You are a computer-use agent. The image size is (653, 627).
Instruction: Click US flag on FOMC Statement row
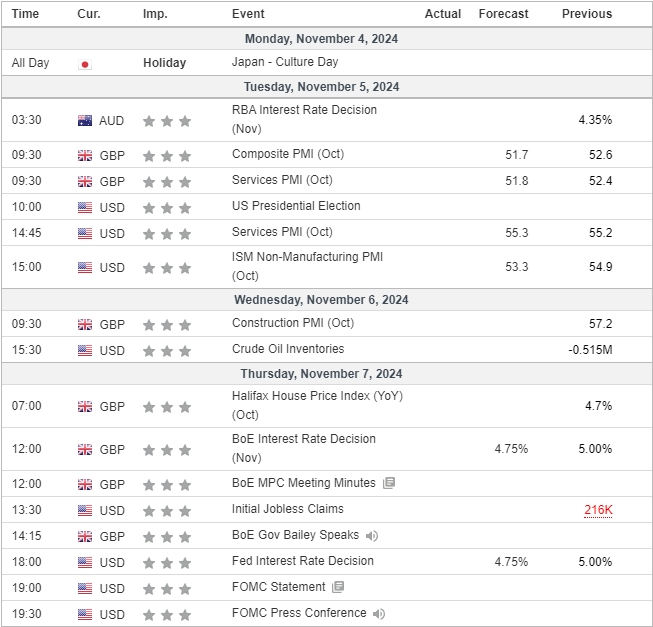[x=85, y=588]
